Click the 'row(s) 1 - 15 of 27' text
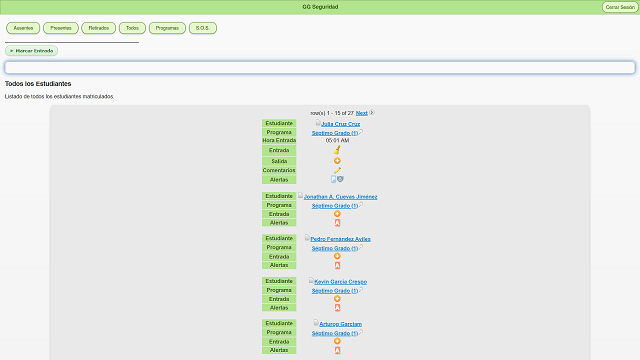The width and height of the screenshot is (640, 360). click(332, 113)
